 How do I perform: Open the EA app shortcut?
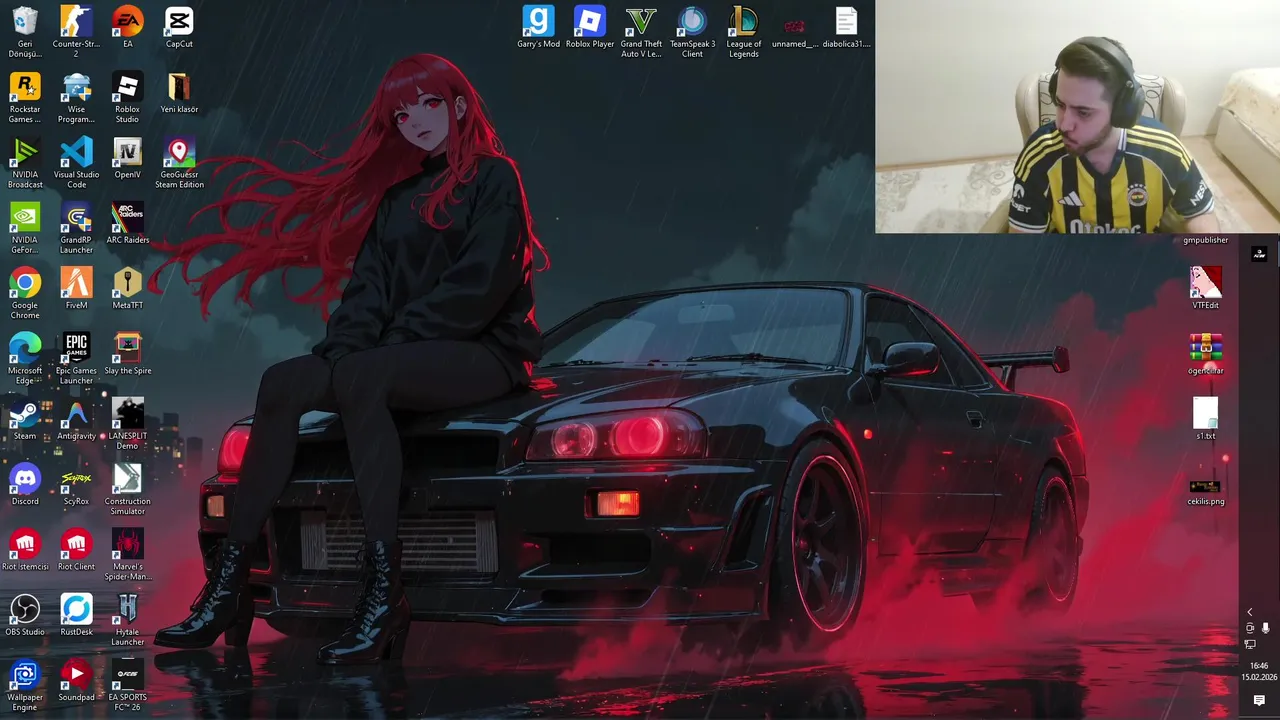(x=128, y=27)
